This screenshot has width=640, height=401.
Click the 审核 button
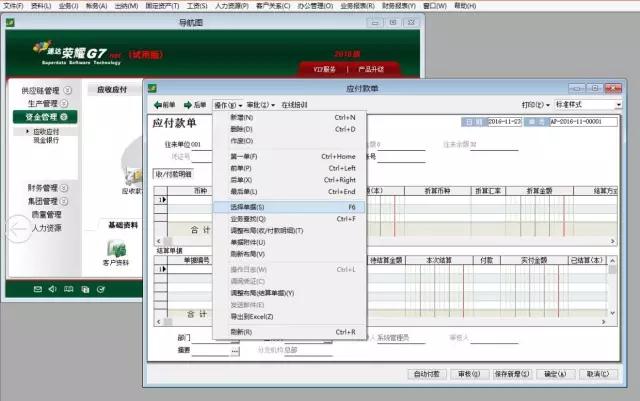point(469,374)
